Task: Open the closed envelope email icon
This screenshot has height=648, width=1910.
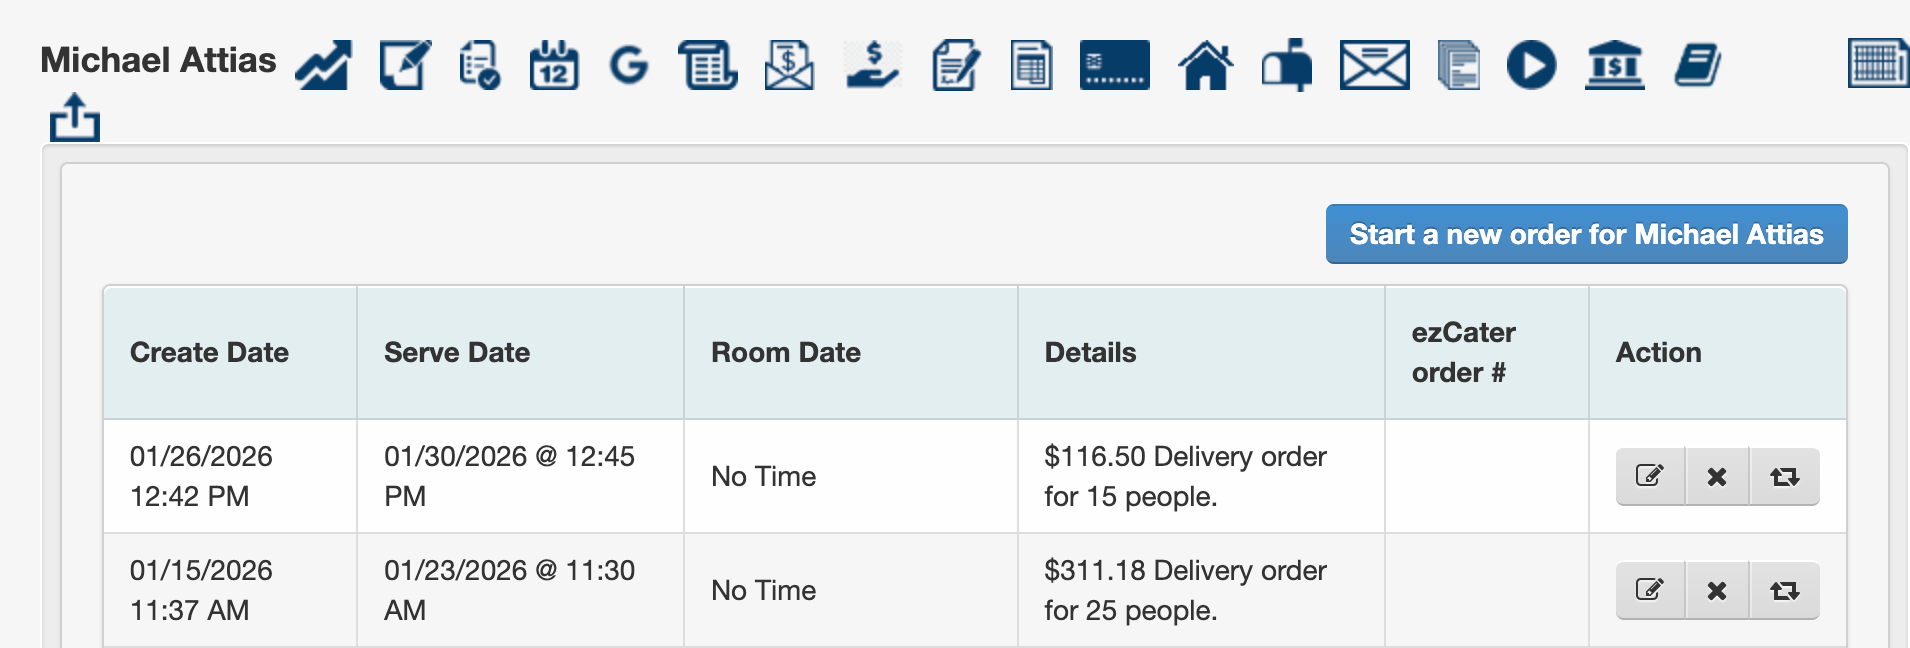Action: tap(1374, 66)
